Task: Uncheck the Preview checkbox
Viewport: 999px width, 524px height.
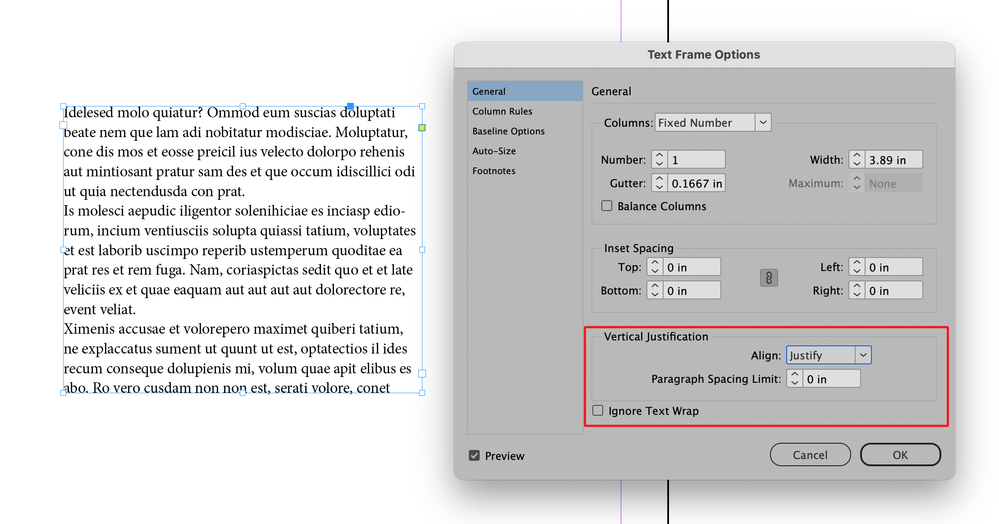Action: click(x=474, y=455)
